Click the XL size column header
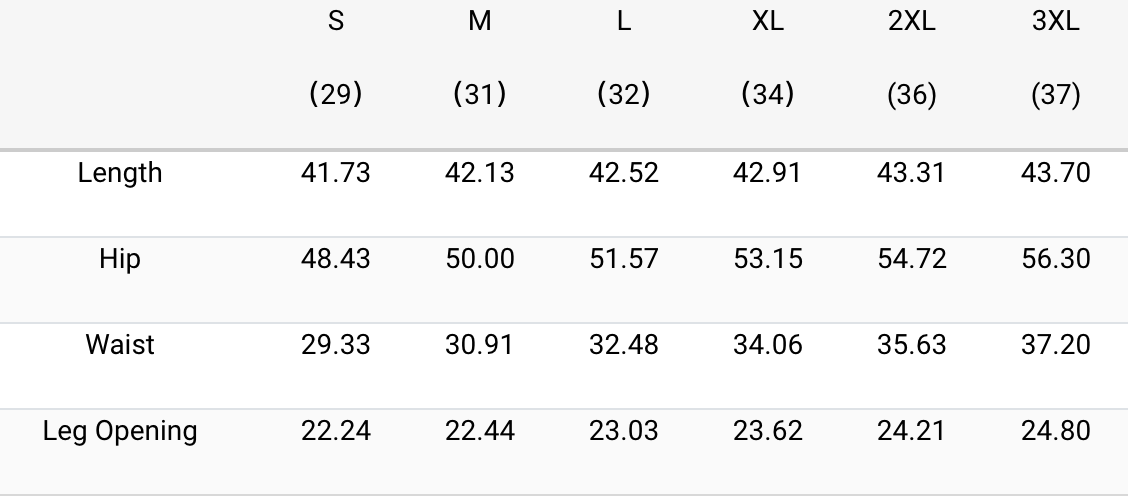 coord(768,22)
